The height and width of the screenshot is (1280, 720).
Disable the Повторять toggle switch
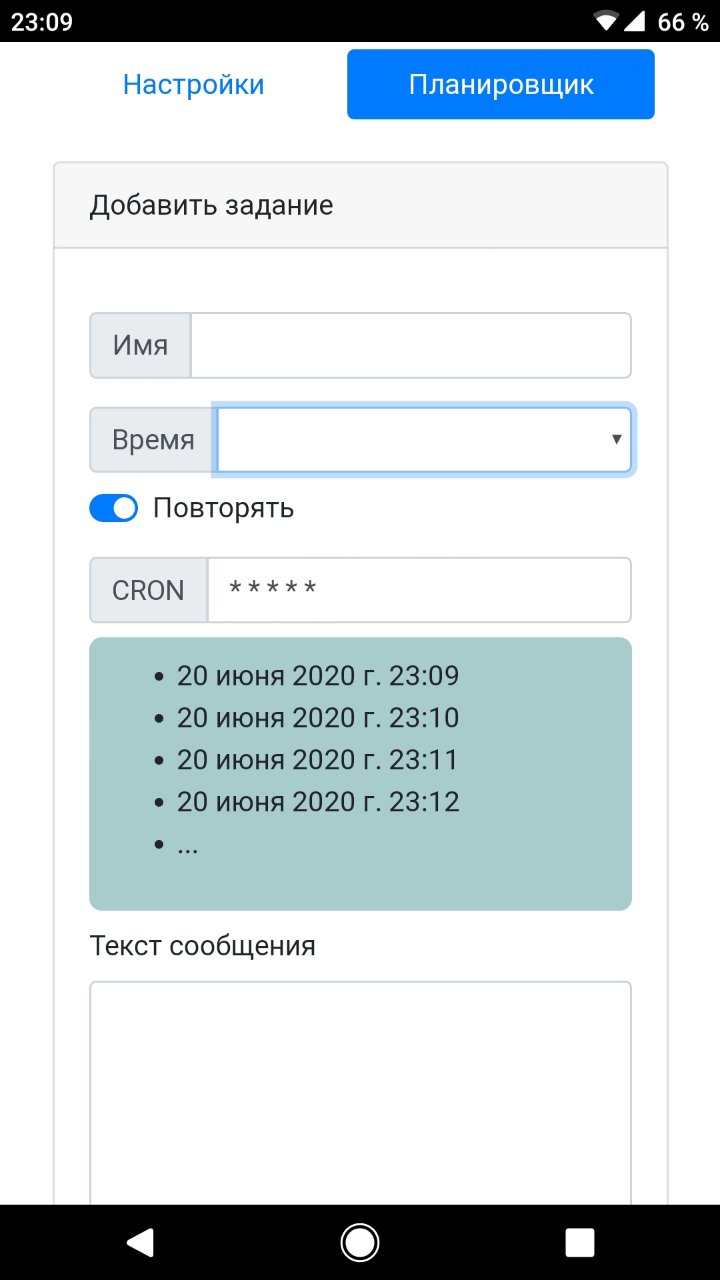114,508
